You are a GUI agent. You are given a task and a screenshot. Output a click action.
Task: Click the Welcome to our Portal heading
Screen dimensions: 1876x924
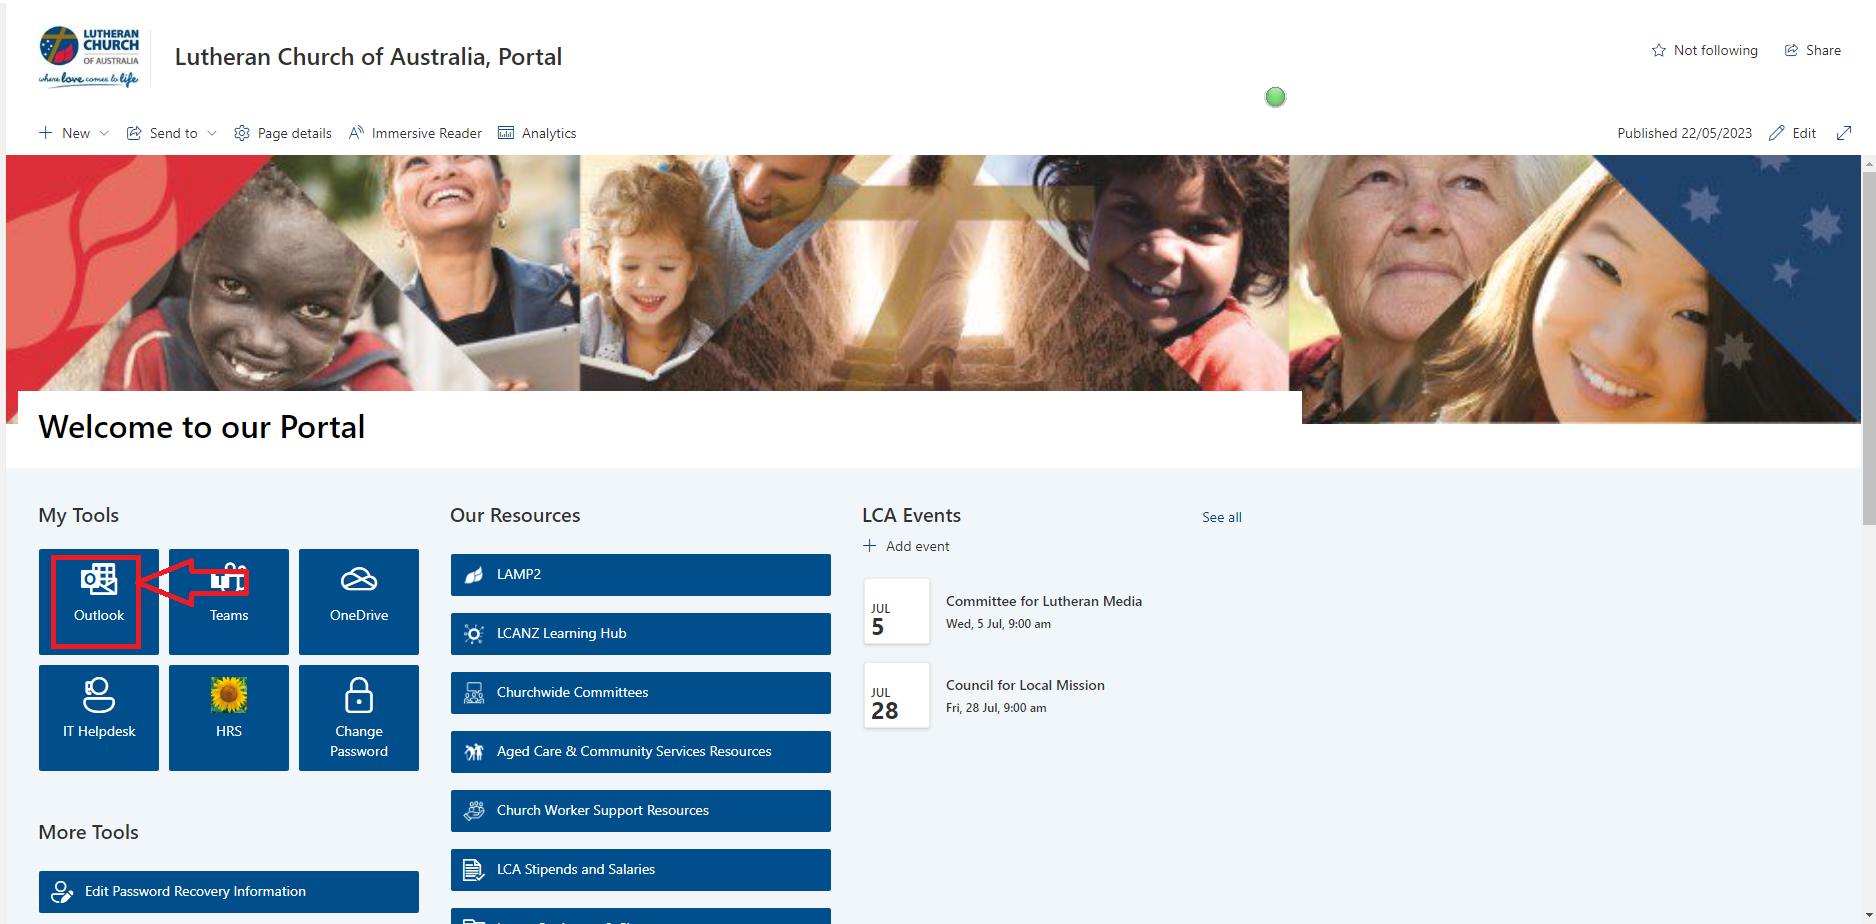[202, 427]
